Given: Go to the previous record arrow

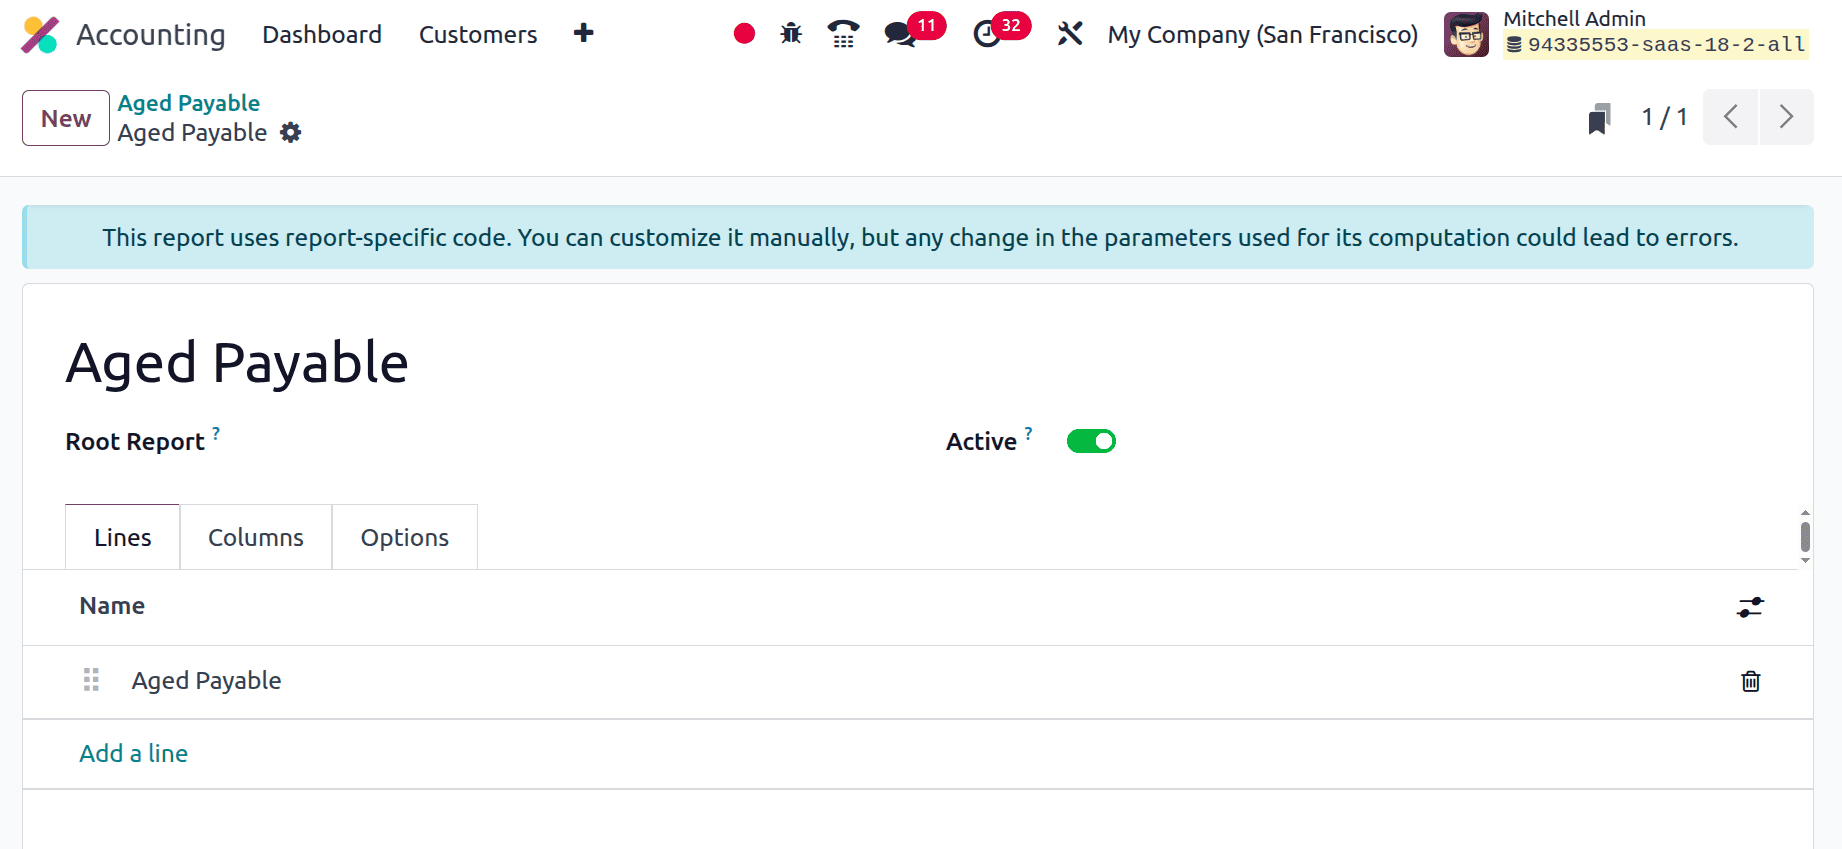Looking at the screenshot, I should (1731, 117).
